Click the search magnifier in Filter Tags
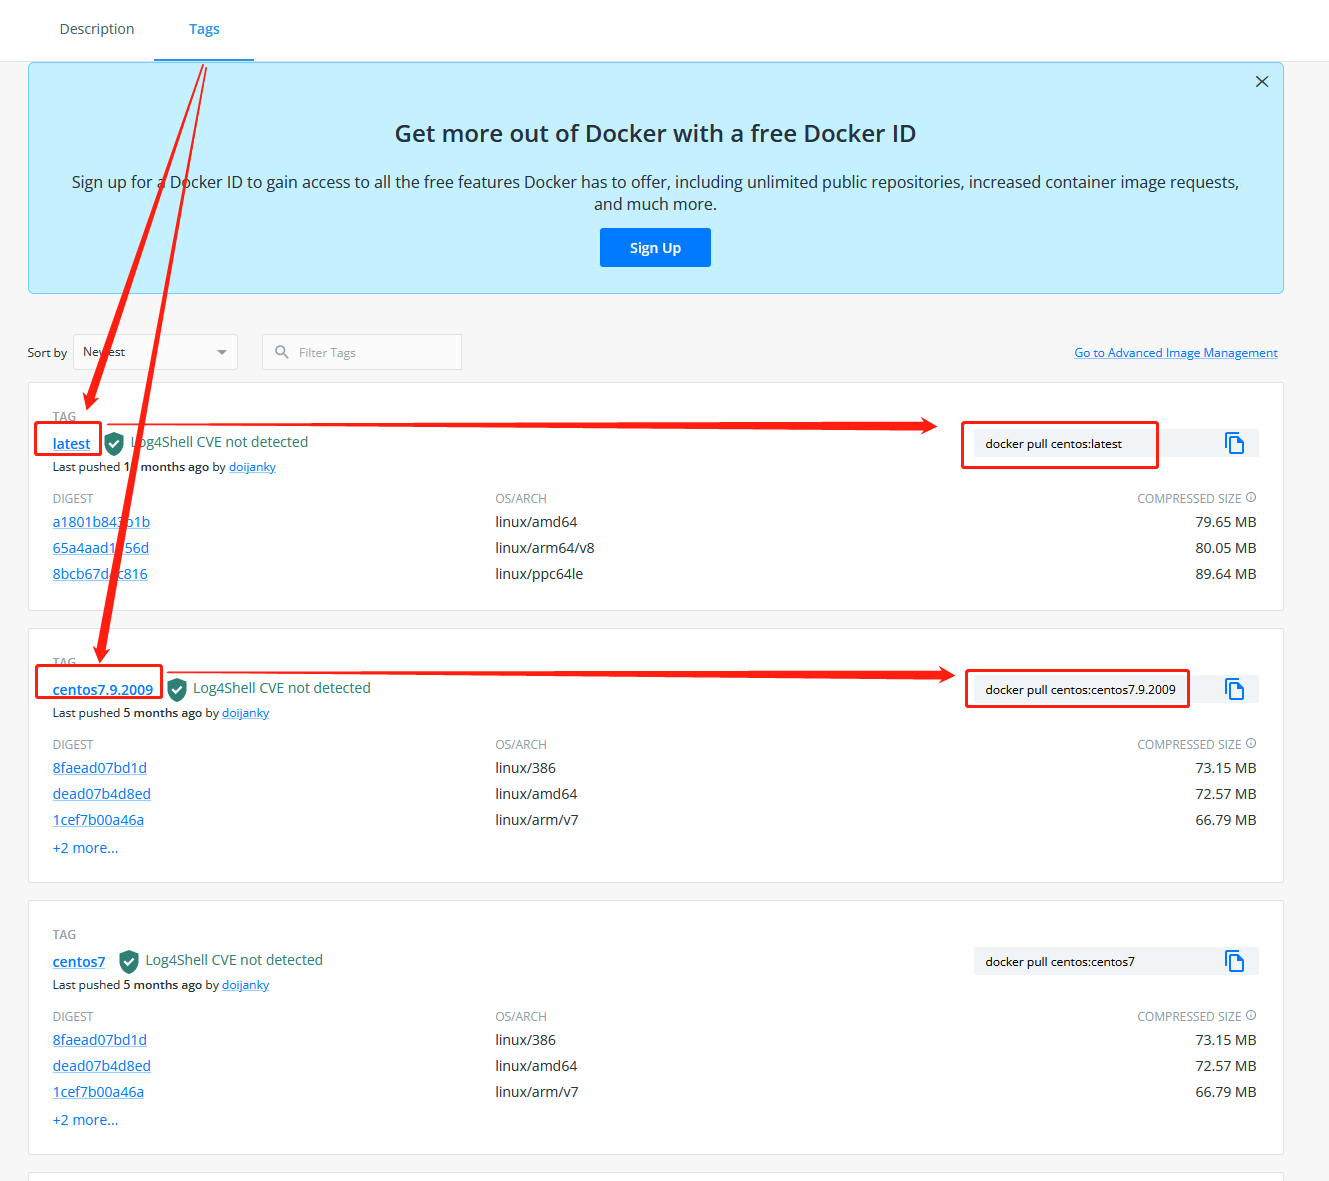Image resolution: width=1329 pixels, height=1181 pixels. (282, 352)
